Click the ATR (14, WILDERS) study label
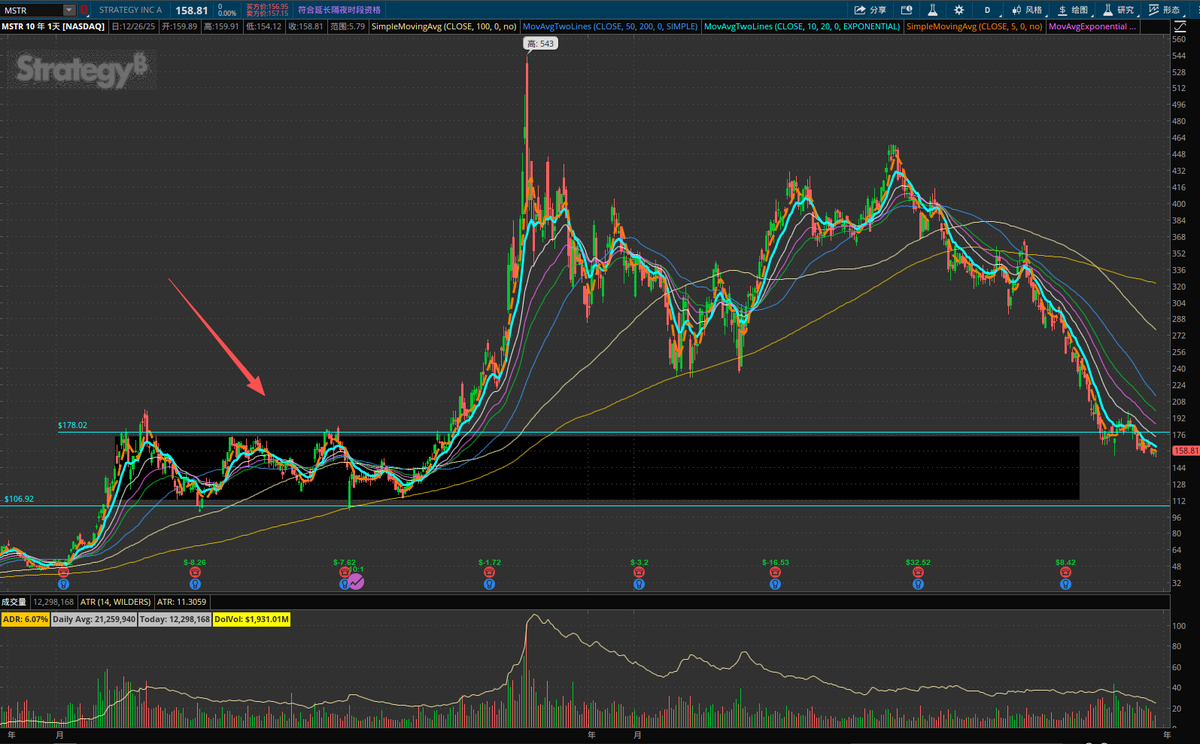Image resolution: width=1200 pixels, height=744 pixels. click(115, 602)
